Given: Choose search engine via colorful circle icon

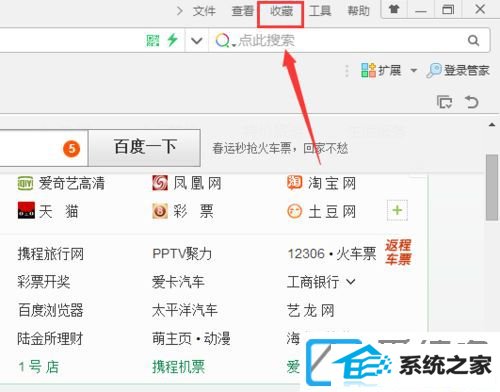Looking at the screenshot, I should (223, 41).
